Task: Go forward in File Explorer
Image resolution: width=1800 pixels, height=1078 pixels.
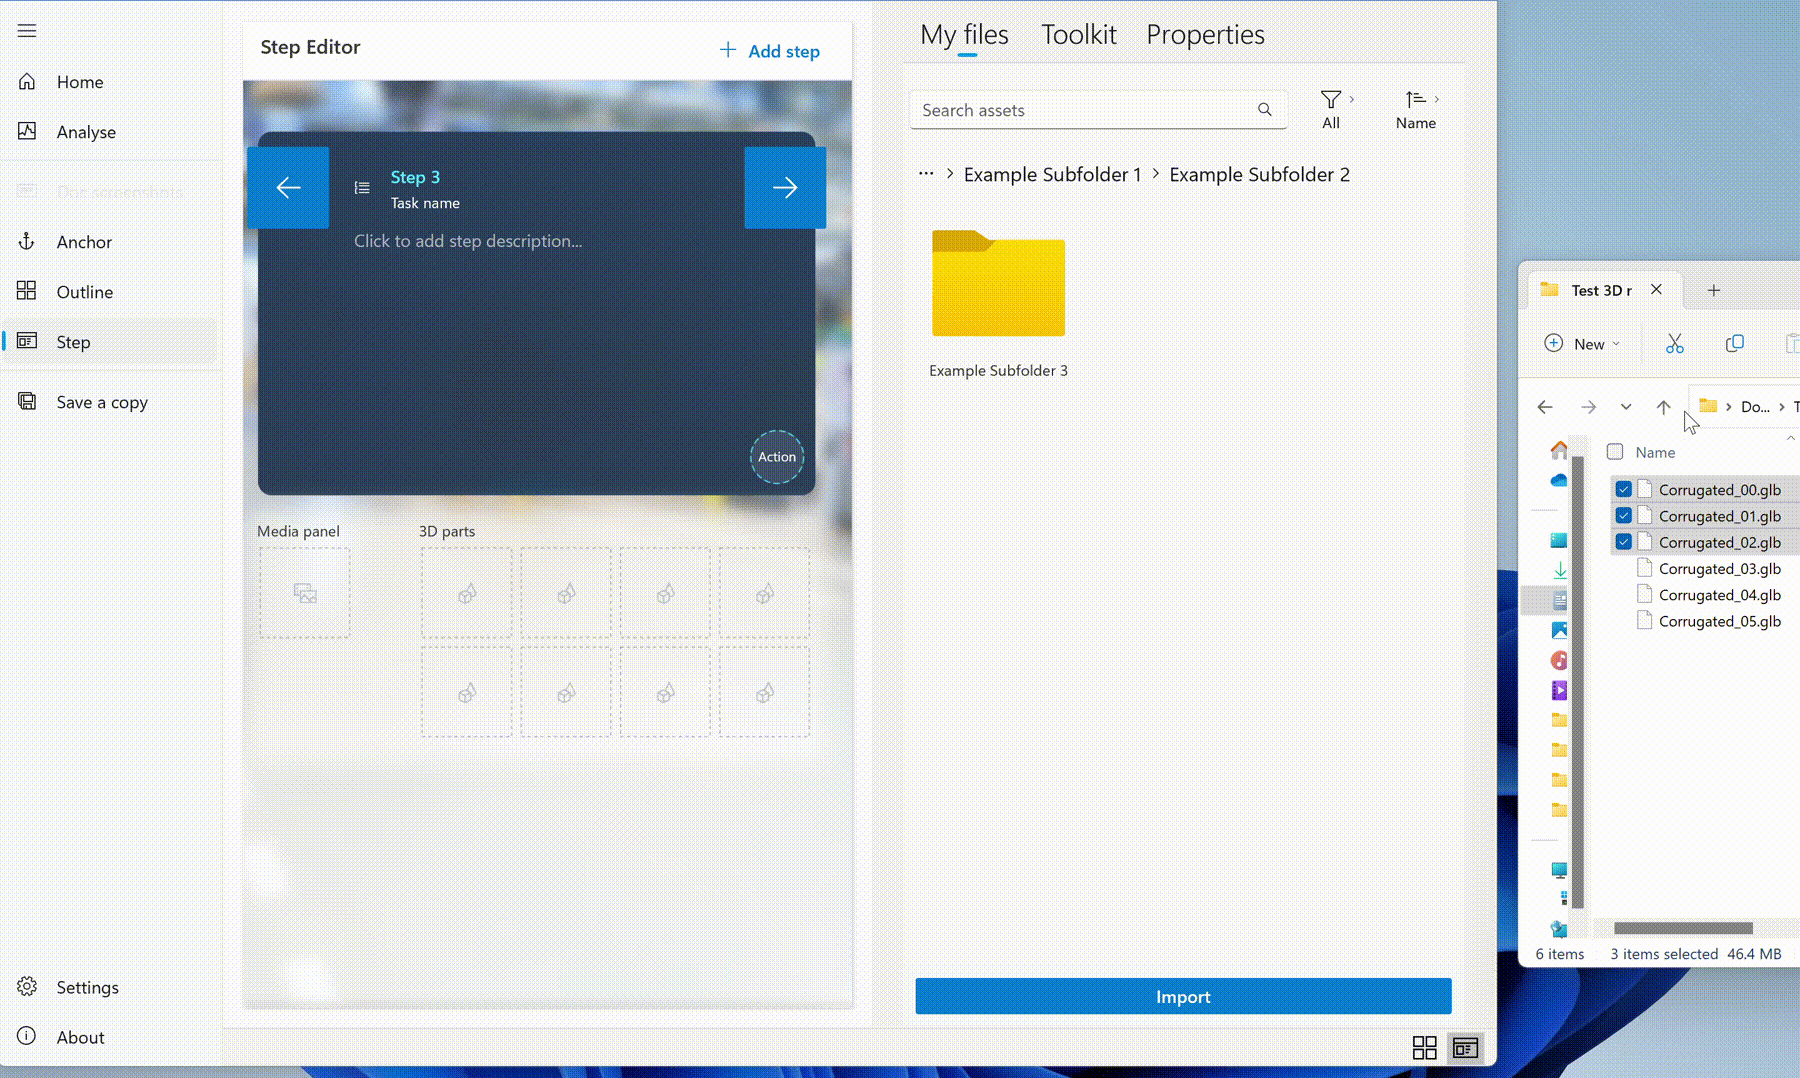Action: 1588,407
